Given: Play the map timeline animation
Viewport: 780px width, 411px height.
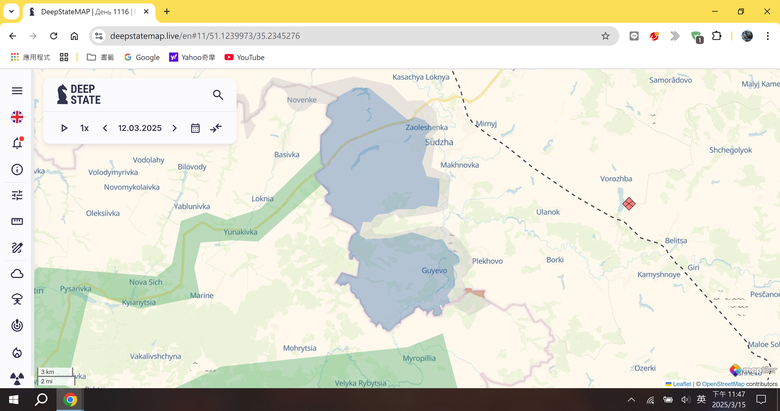Looking at the screenshot, I should point(64,128).
